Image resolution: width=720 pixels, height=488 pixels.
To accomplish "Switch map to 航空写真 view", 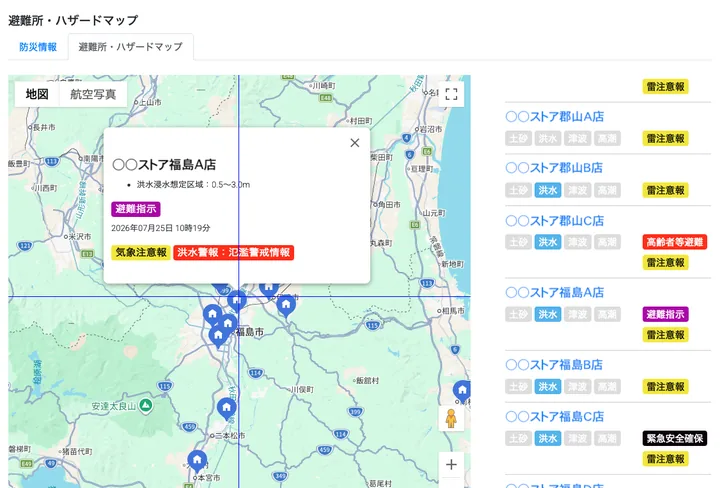I will pyautogui.click(x=93, y=94).
